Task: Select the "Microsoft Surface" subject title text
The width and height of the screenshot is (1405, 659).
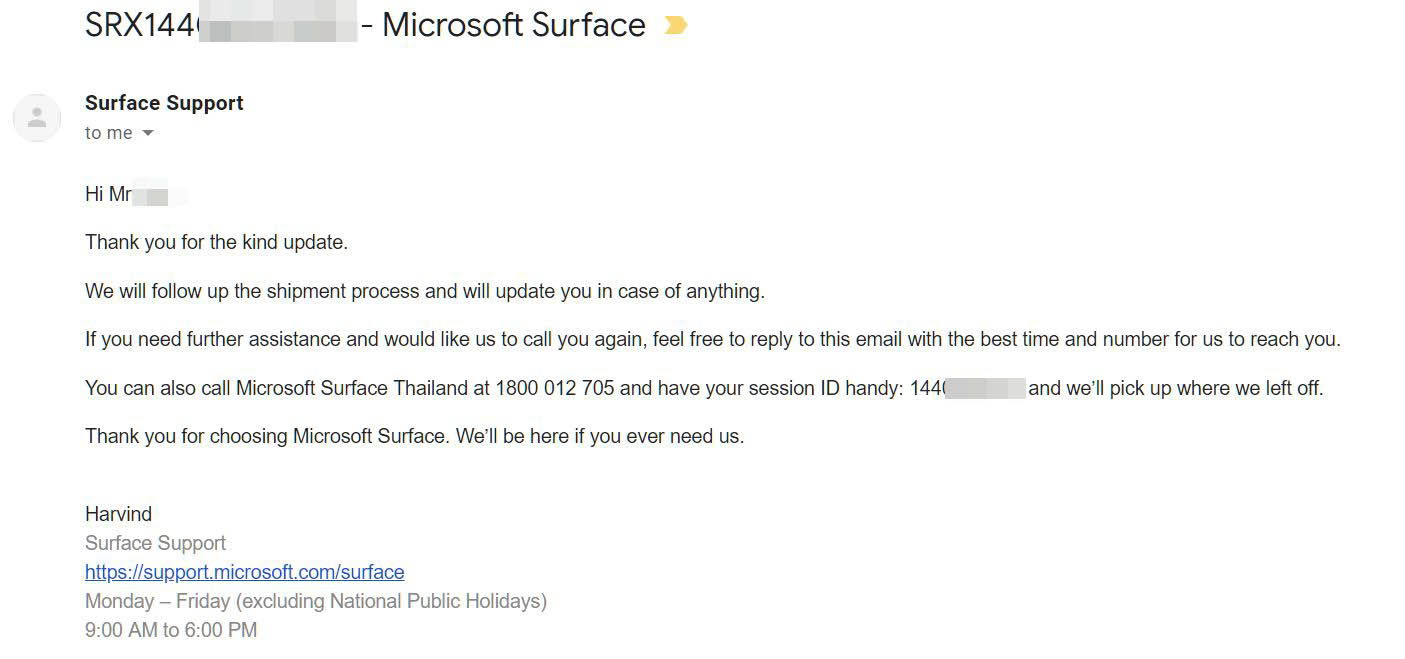Action: point(514,25)
